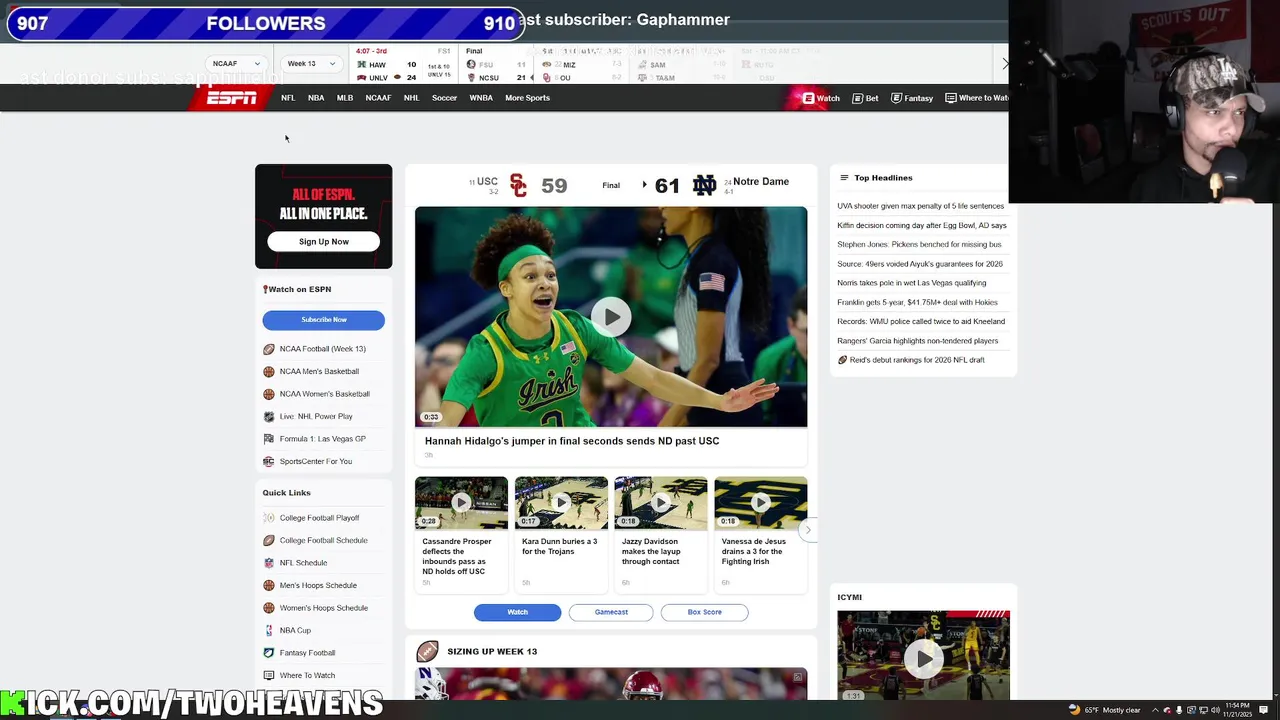The width and height of the screenshot is (1280, 720).
Task: Open UVA shooter given max penalty headline
Action: (x=920, y=206)
